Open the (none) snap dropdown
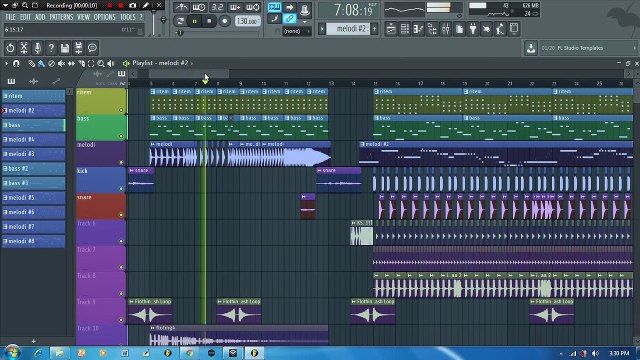Viewport: 640px width, 360px height. coord(297,31)
